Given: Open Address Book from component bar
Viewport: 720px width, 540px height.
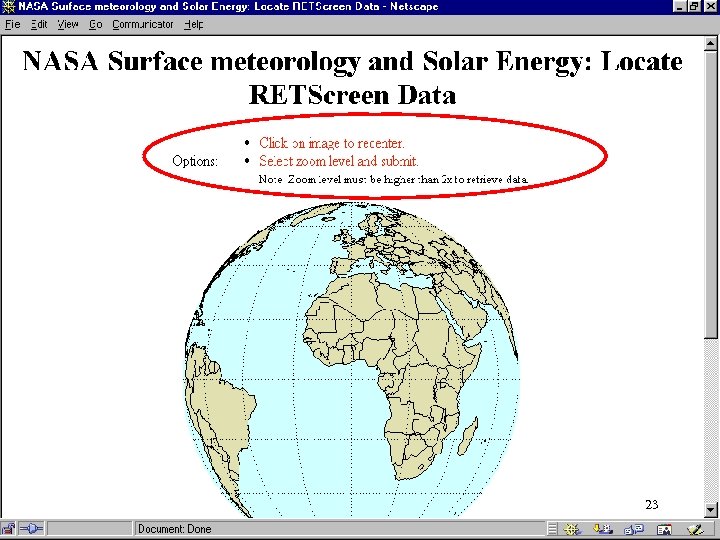Looking at the screenshot, I should (x=664, y=529).
